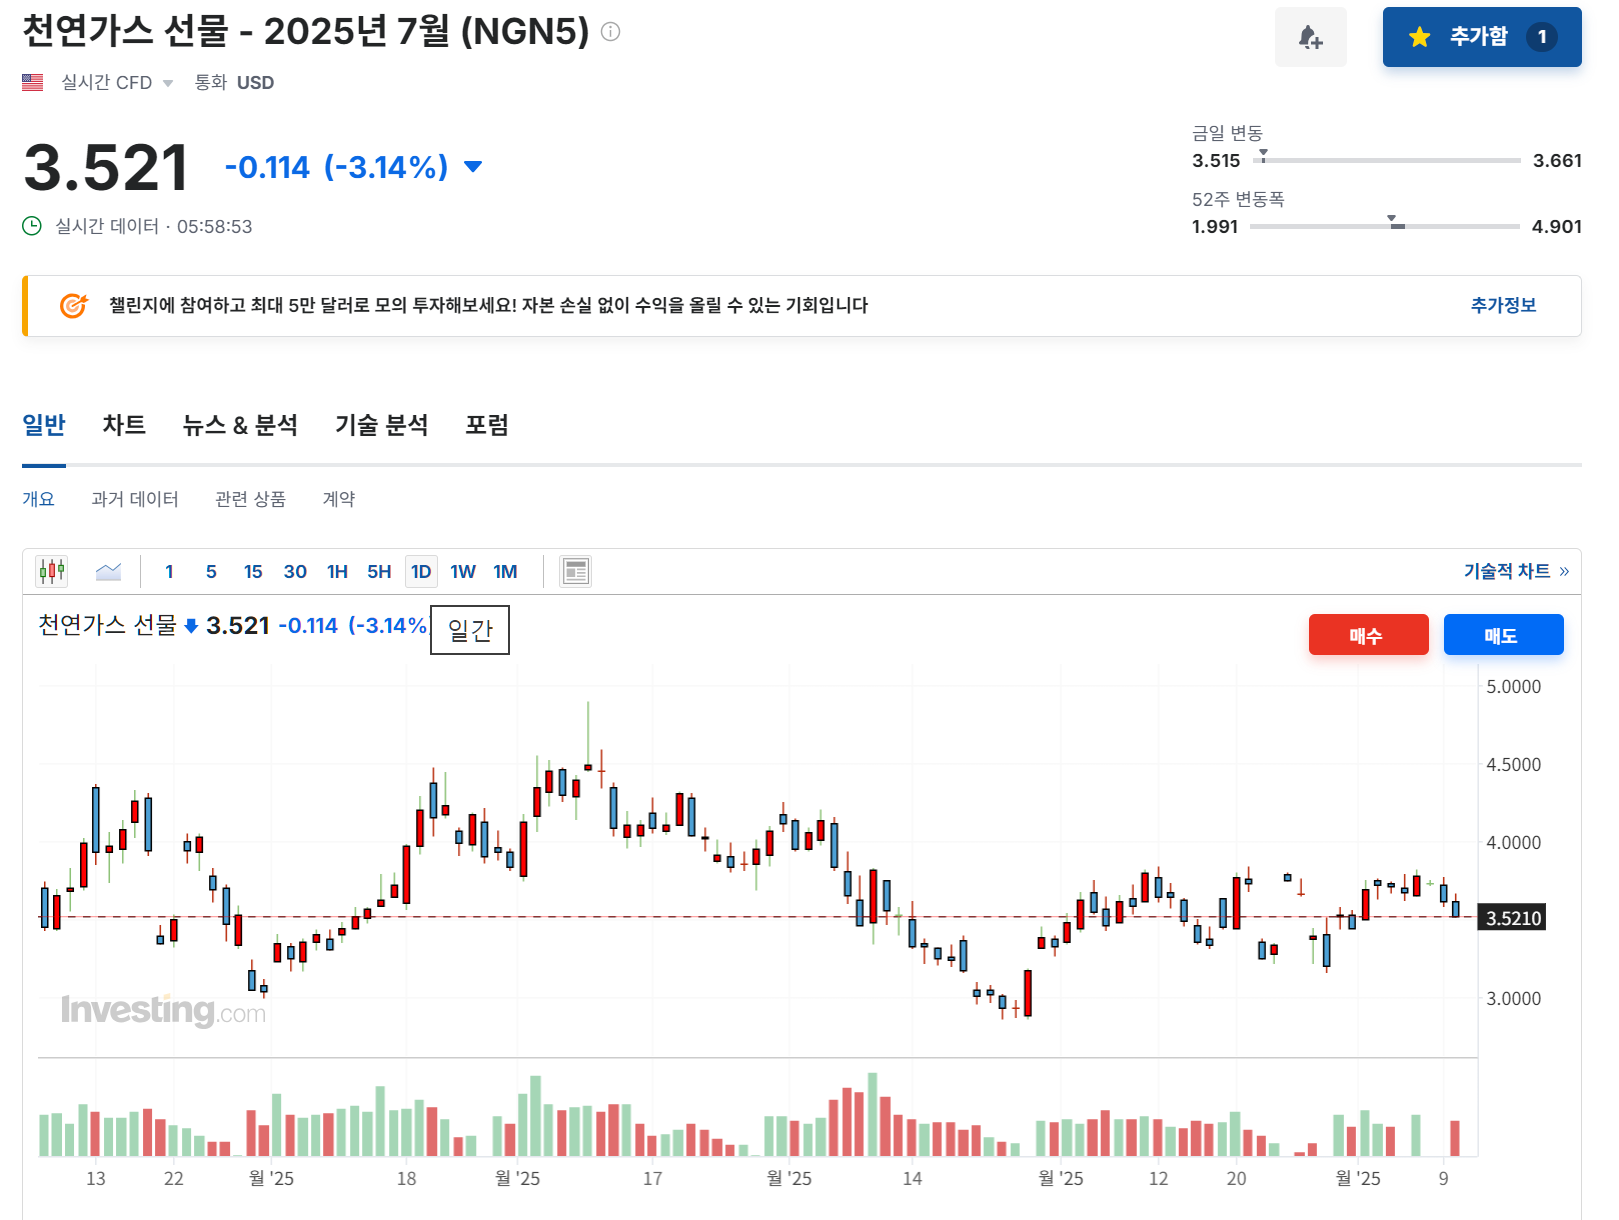Click the 3.5210 price axis label
Screen dimensions: 1619x1220
point(1511,918)
